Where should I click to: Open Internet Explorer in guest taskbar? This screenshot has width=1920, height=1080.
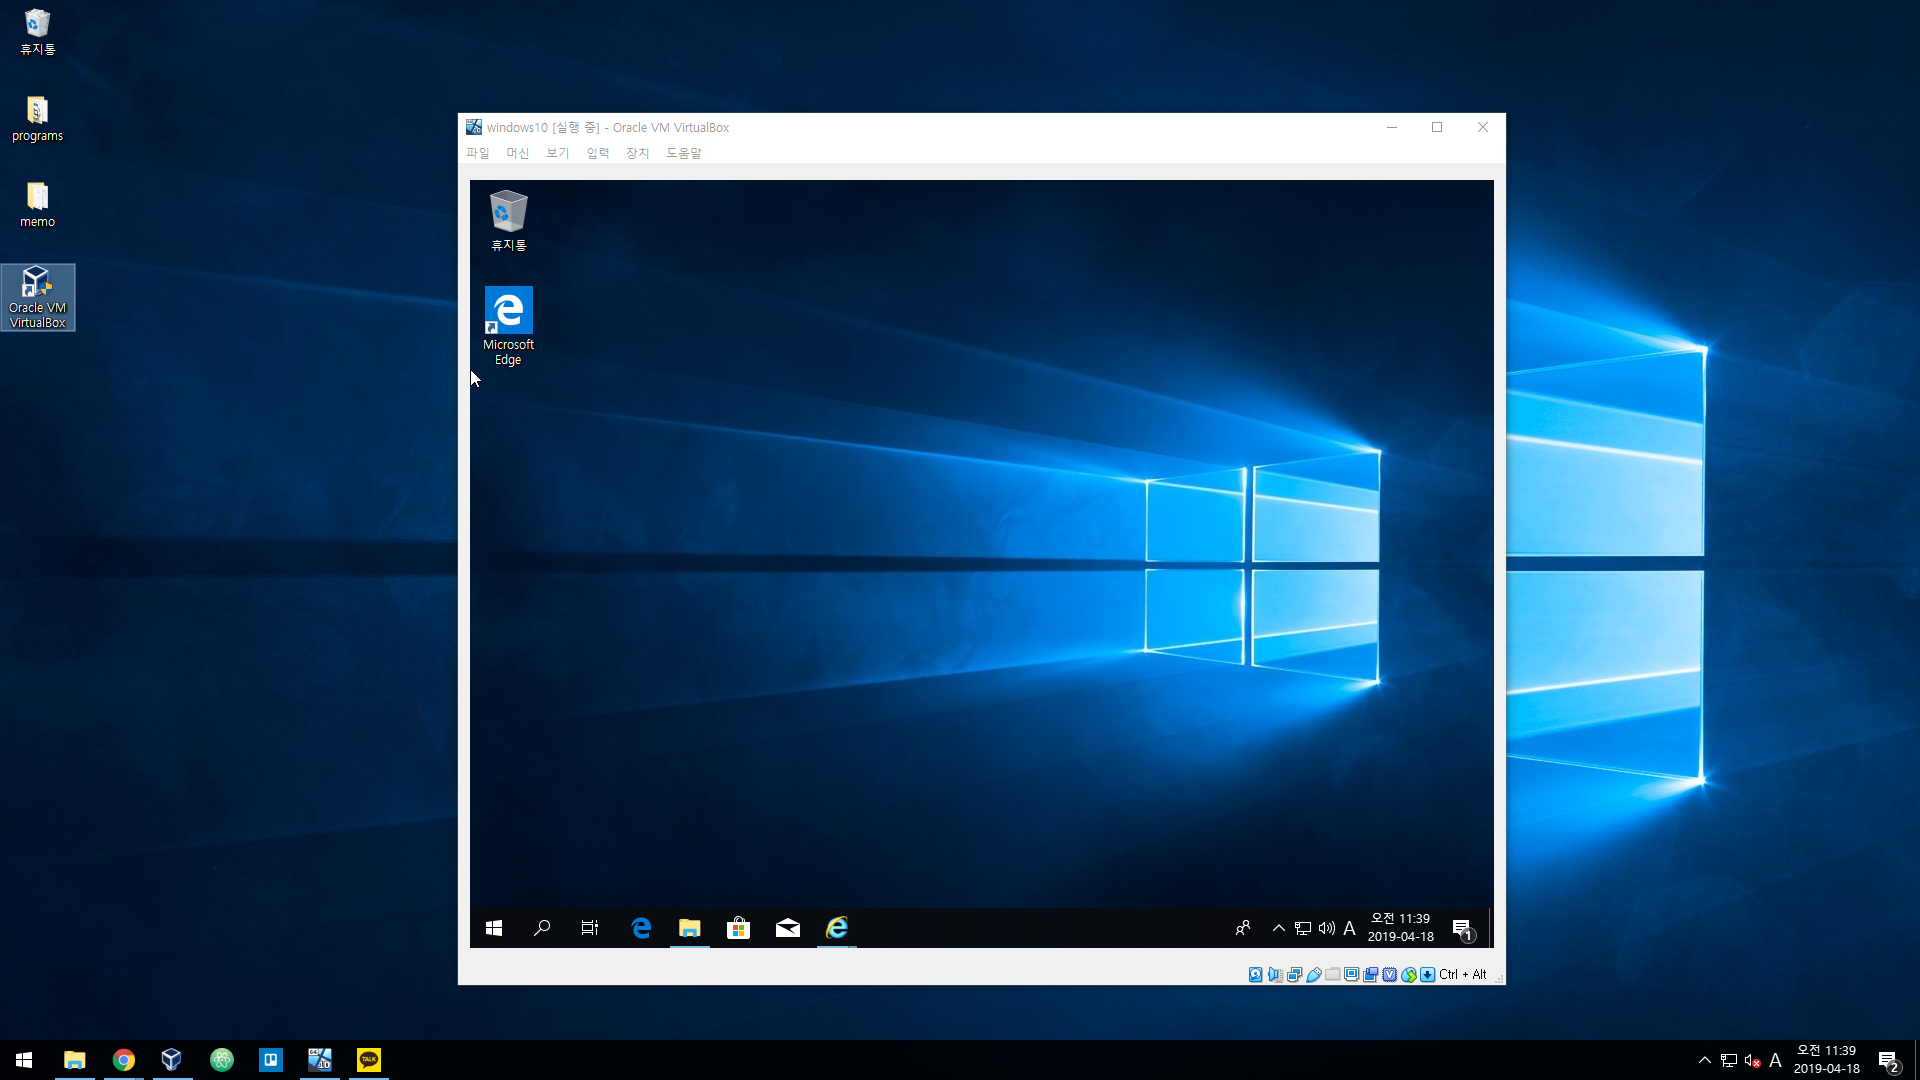tap(837, 928)
